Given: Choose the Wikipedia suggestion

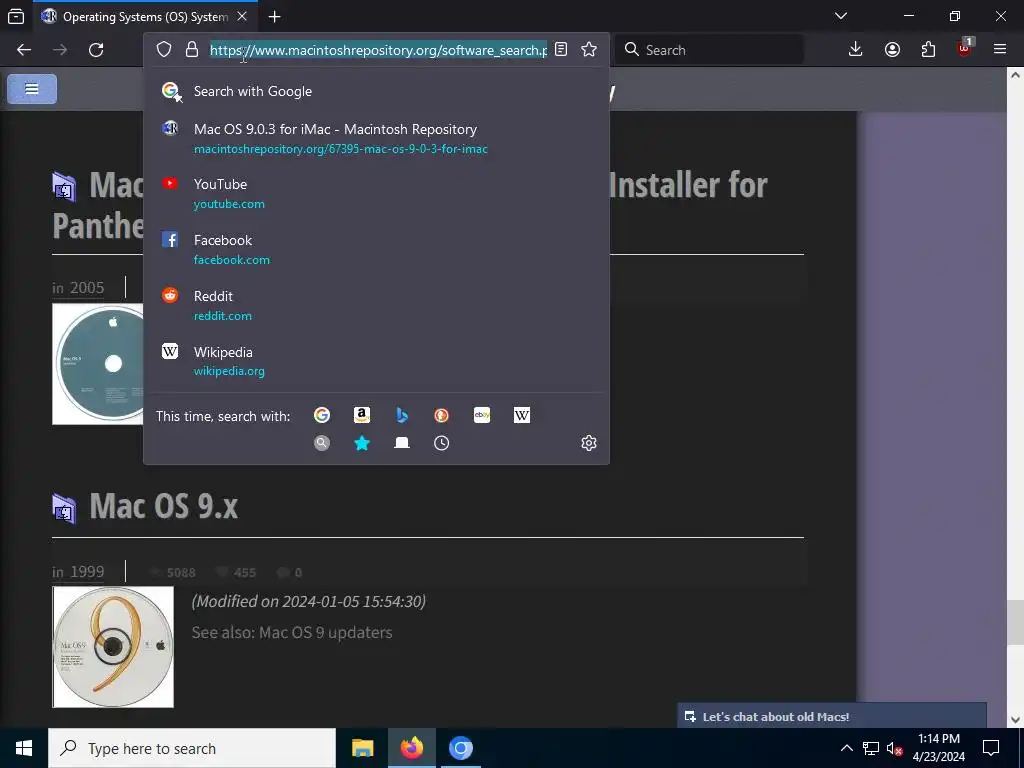Looking at the screenshot, I should (x=376, y=361).
